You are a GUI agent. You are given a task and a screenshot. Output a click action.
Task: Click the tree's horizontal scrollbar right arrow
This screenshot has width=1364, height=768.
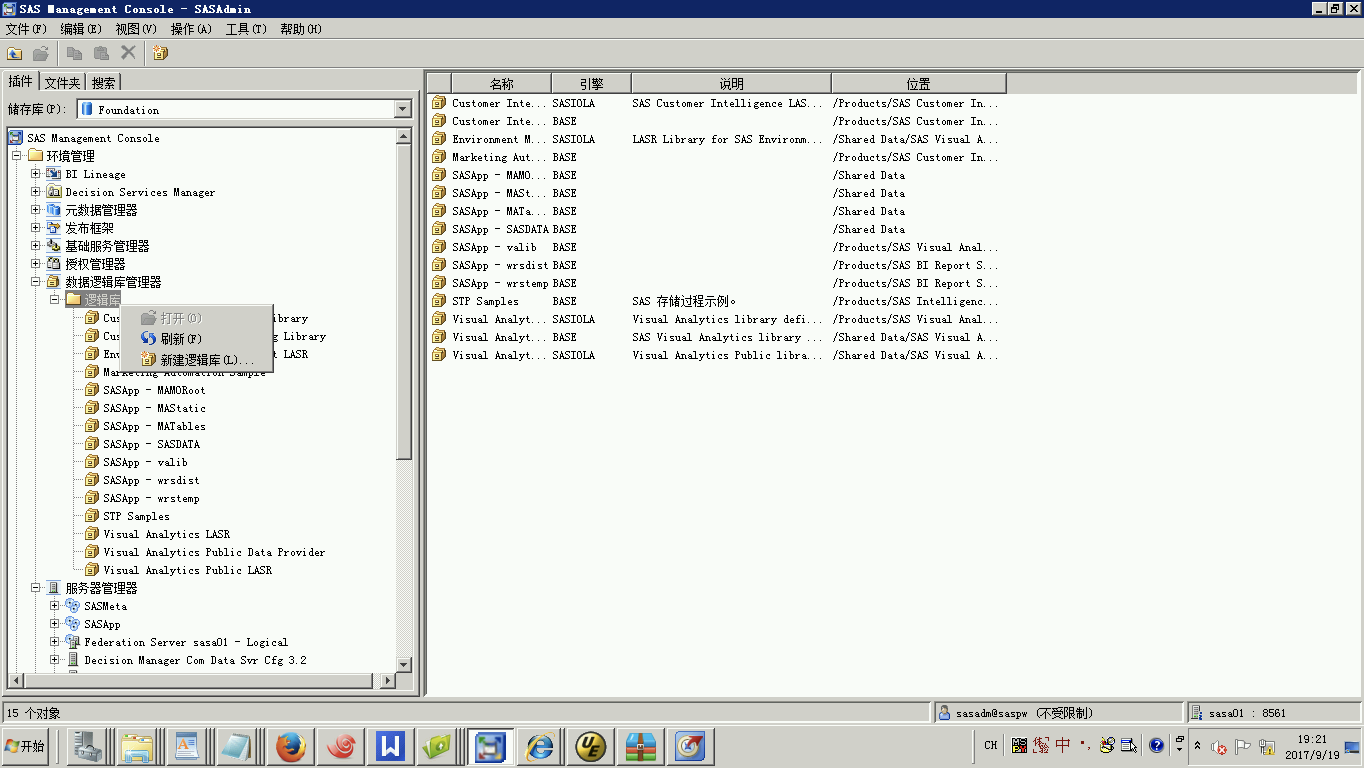(389, 681)
